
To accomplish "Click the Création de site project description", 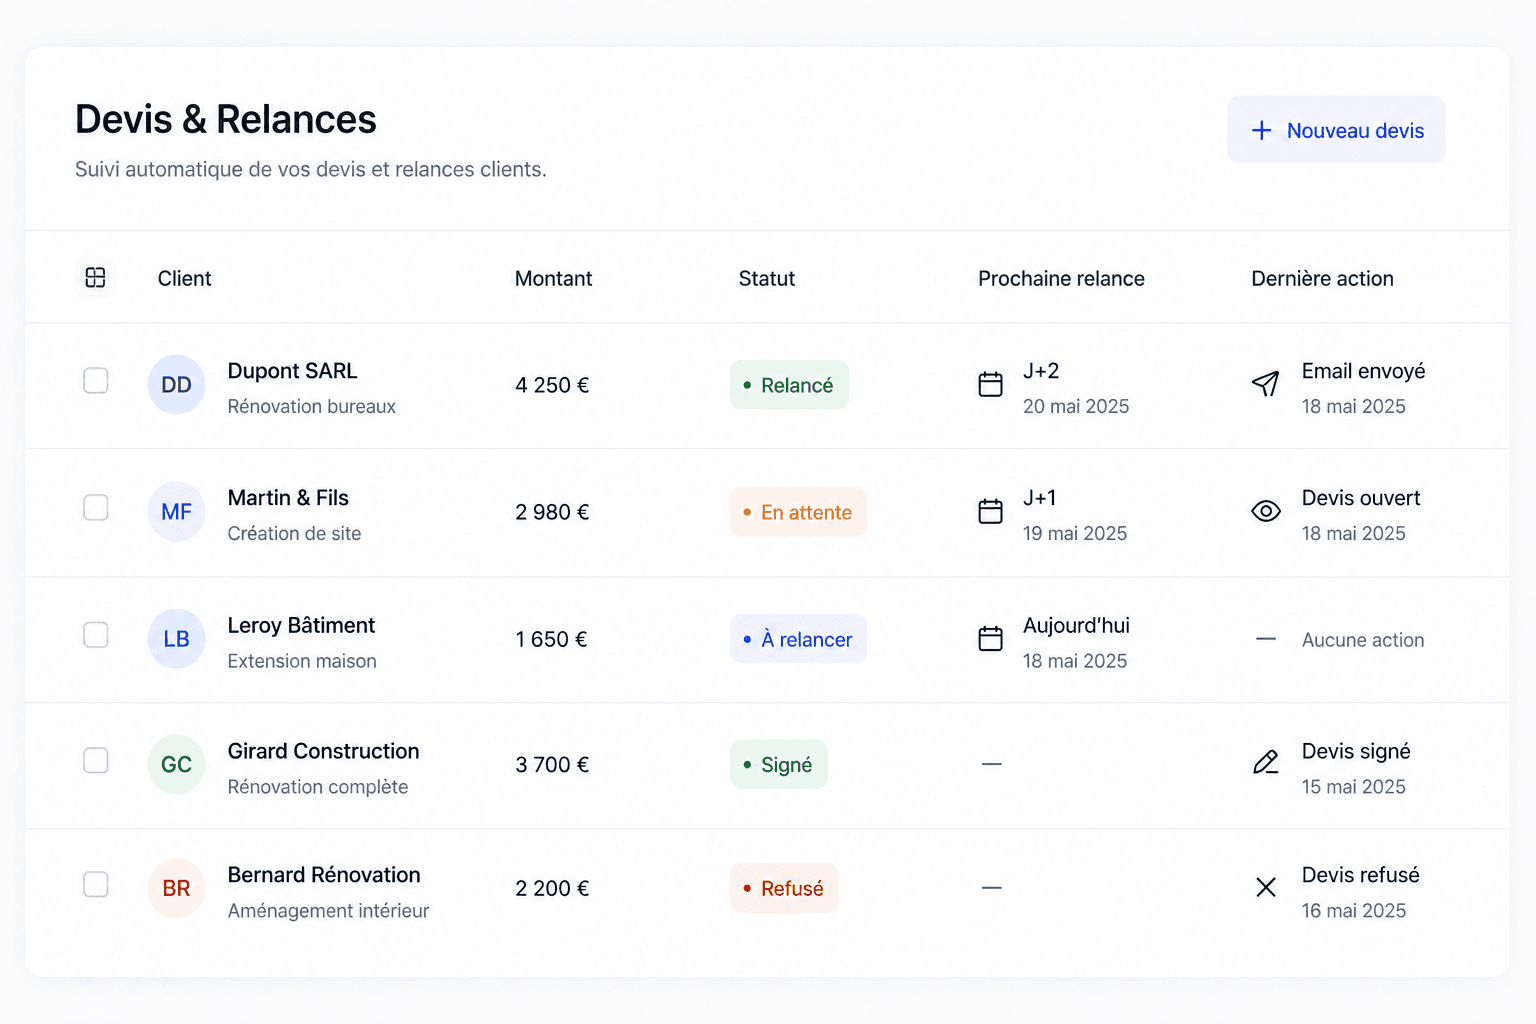I will (294, 533).
